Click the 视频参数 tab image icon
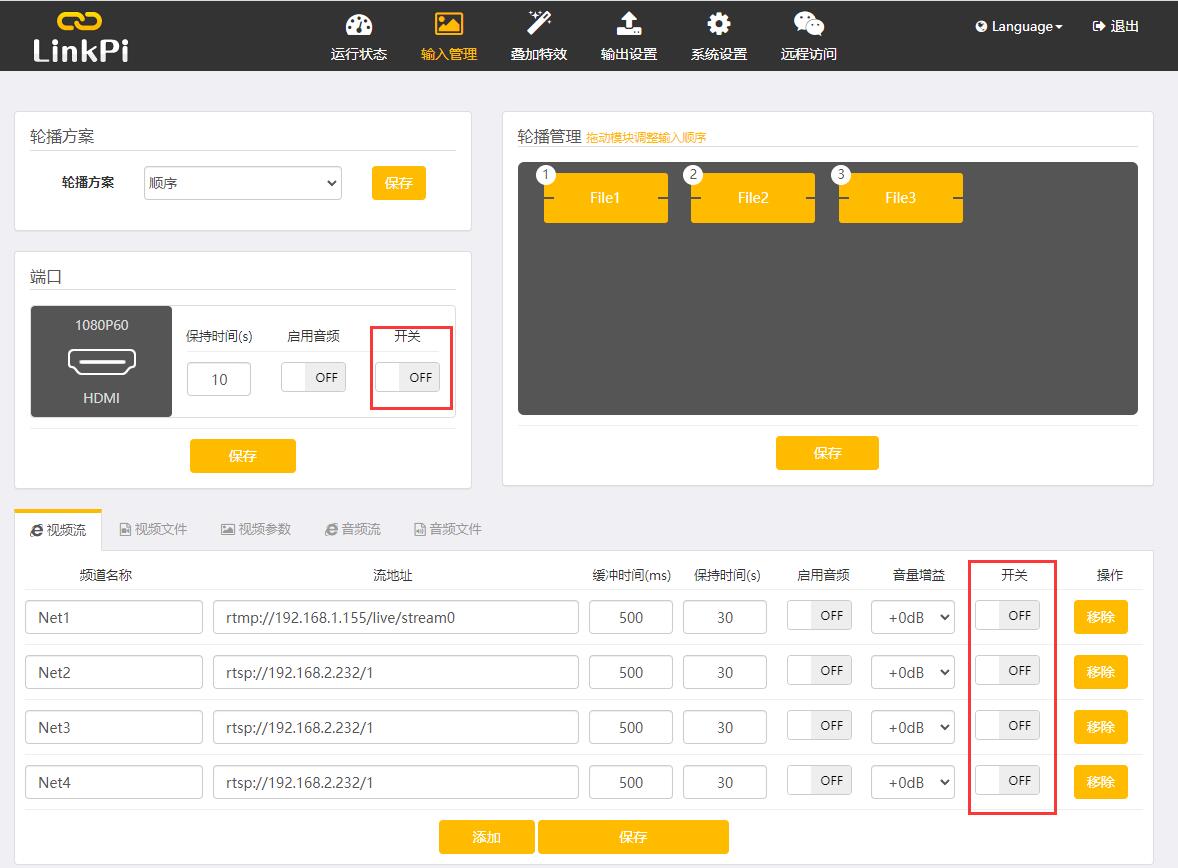The height and width of the screenshot is (868, 1178). [228, 530]
